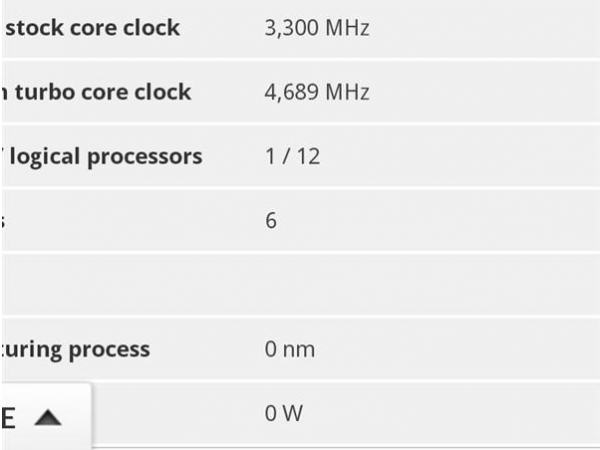Select the manufacturing process label text
This screenshot has width=600, height=450.
tap(76, 350)
